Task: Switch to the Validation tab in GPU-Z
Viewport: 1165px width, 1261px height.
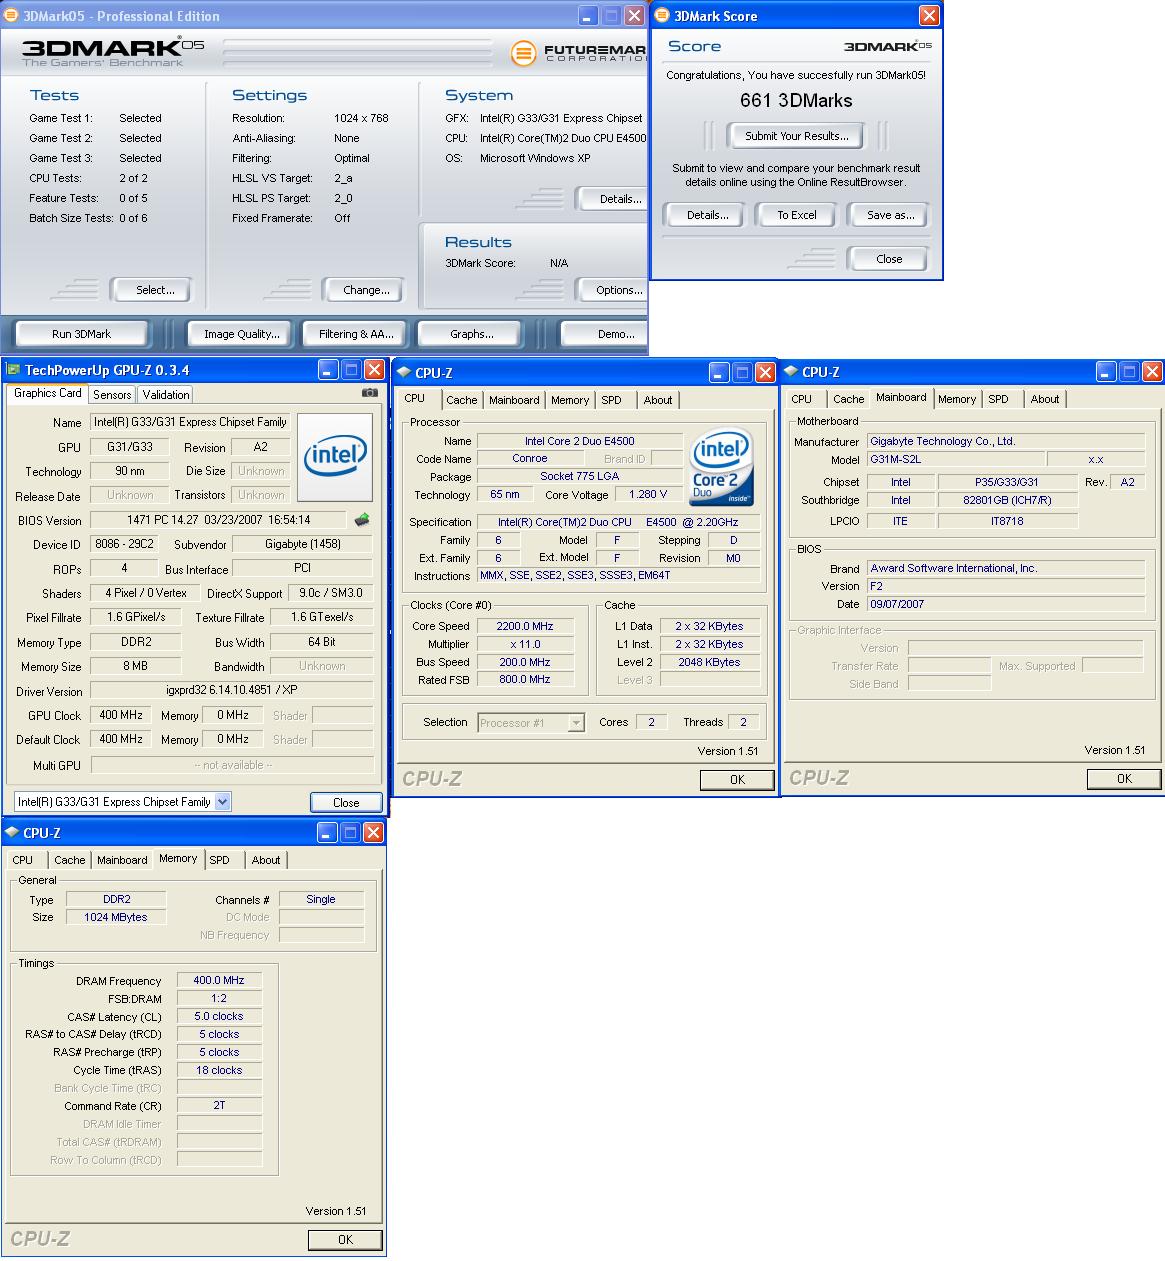Action: (x=165, y=395)
